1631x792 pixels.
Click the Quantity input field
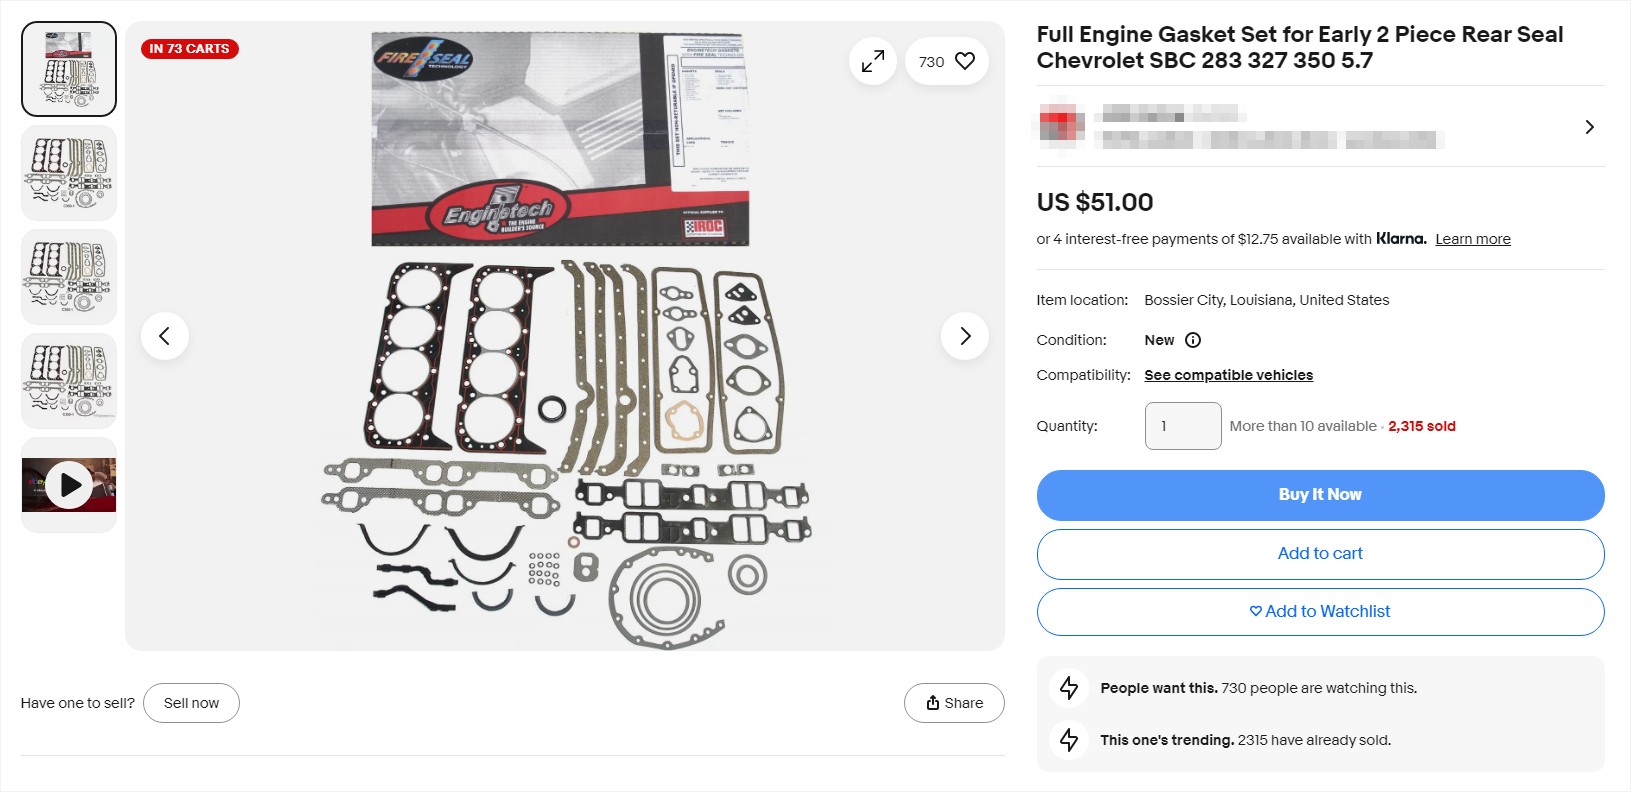(x=1182, y=425)
